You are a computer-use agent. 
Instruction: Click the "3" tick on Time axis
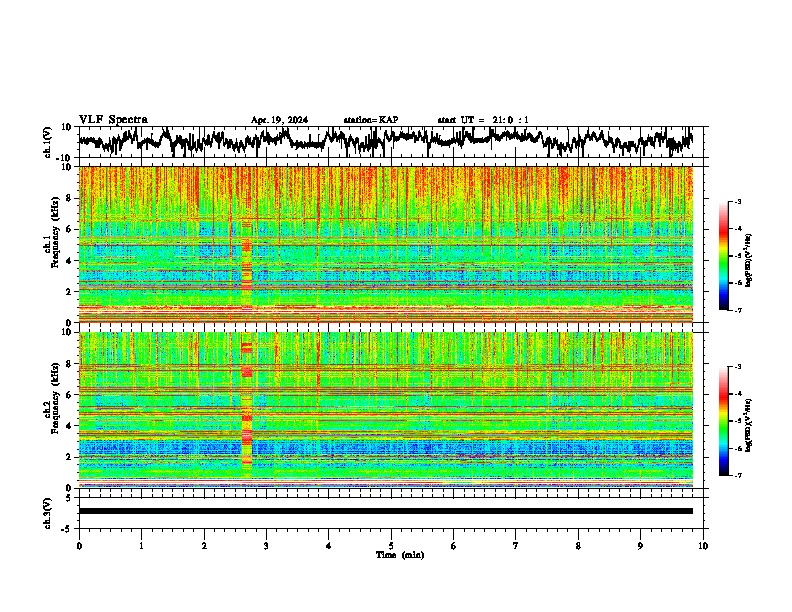pyautogui.click(x=266, y=546)
